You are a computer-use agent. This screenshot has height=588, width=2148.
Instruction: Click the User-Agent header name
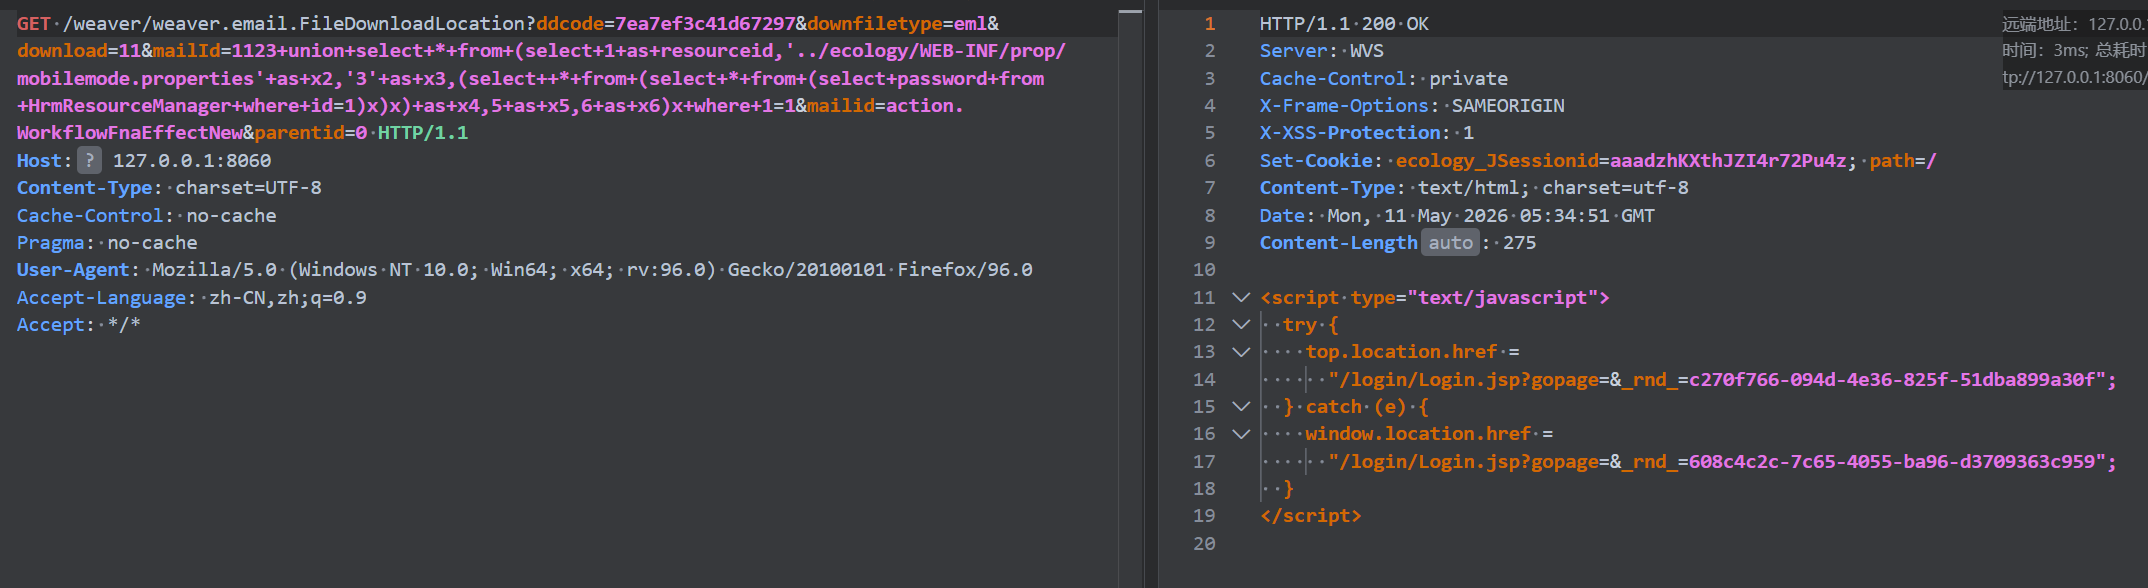[73, 269]
